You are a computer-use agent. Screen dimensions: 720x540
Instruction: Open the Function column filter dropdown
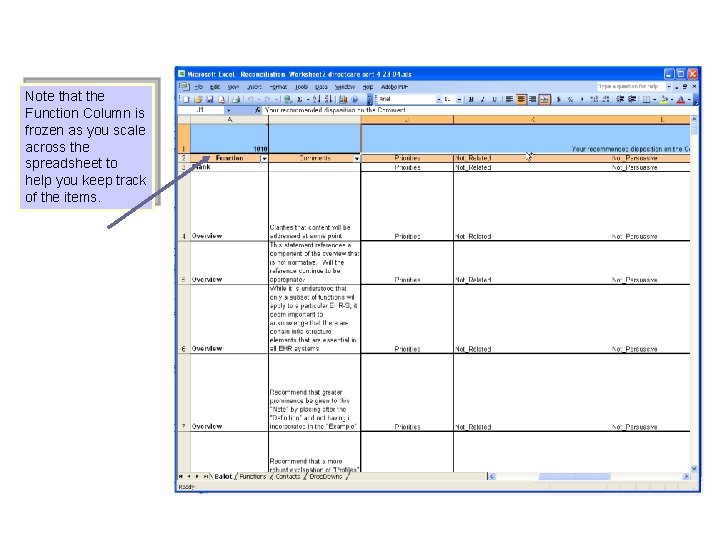click(264, 158)
